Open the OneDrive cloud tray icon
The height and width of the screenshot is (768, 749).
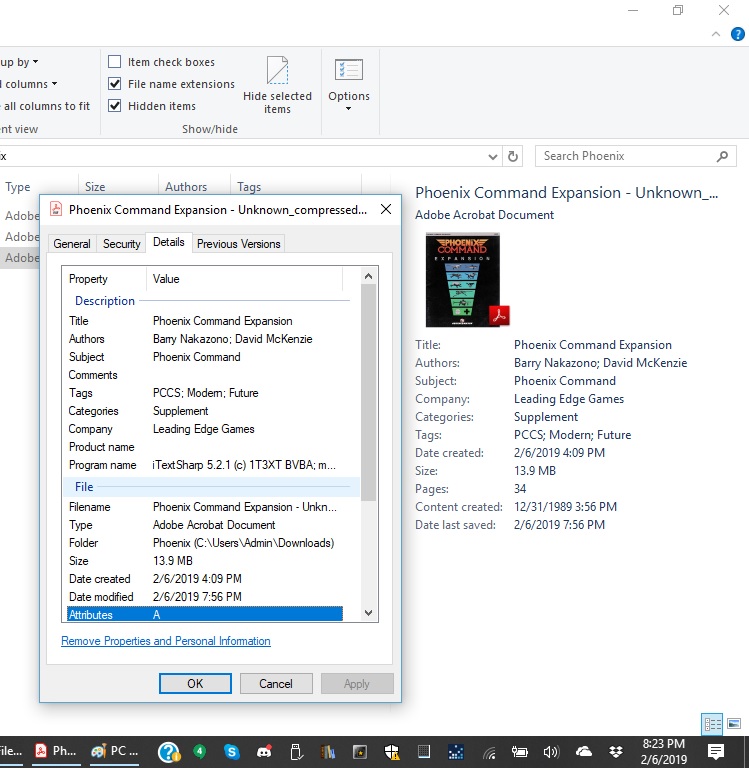[x=583, y=751]
